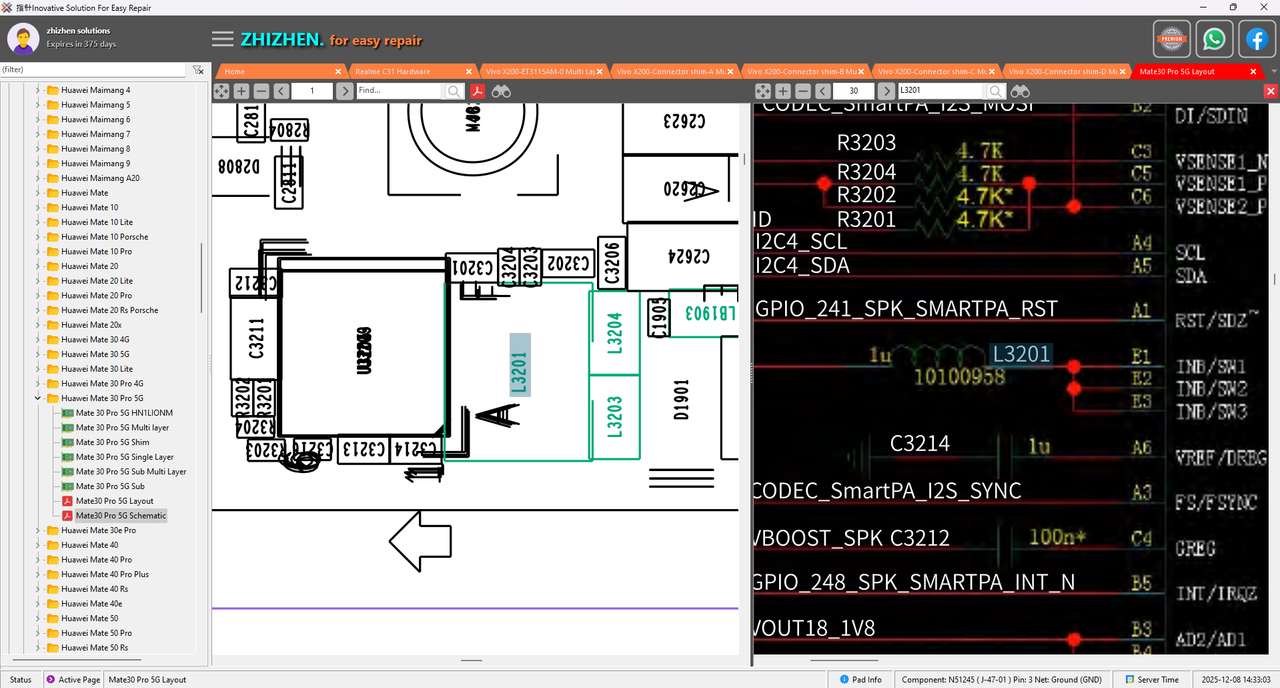Expand the Huawei Mate30e Pro folder
The width and height of the screenshot is (1280, 688).
click(x=38, y=530)
